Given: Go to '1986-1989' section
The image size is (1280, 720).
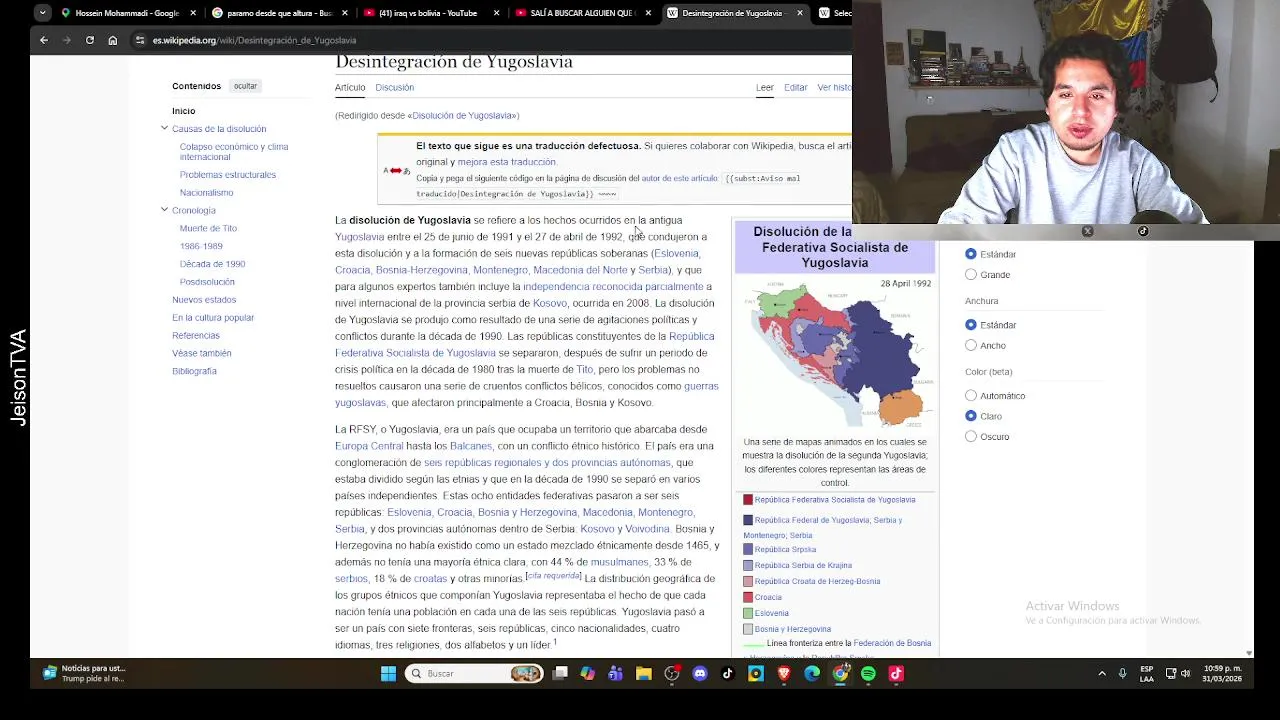Looking at the screenshot, I should (x=201, y=246).
